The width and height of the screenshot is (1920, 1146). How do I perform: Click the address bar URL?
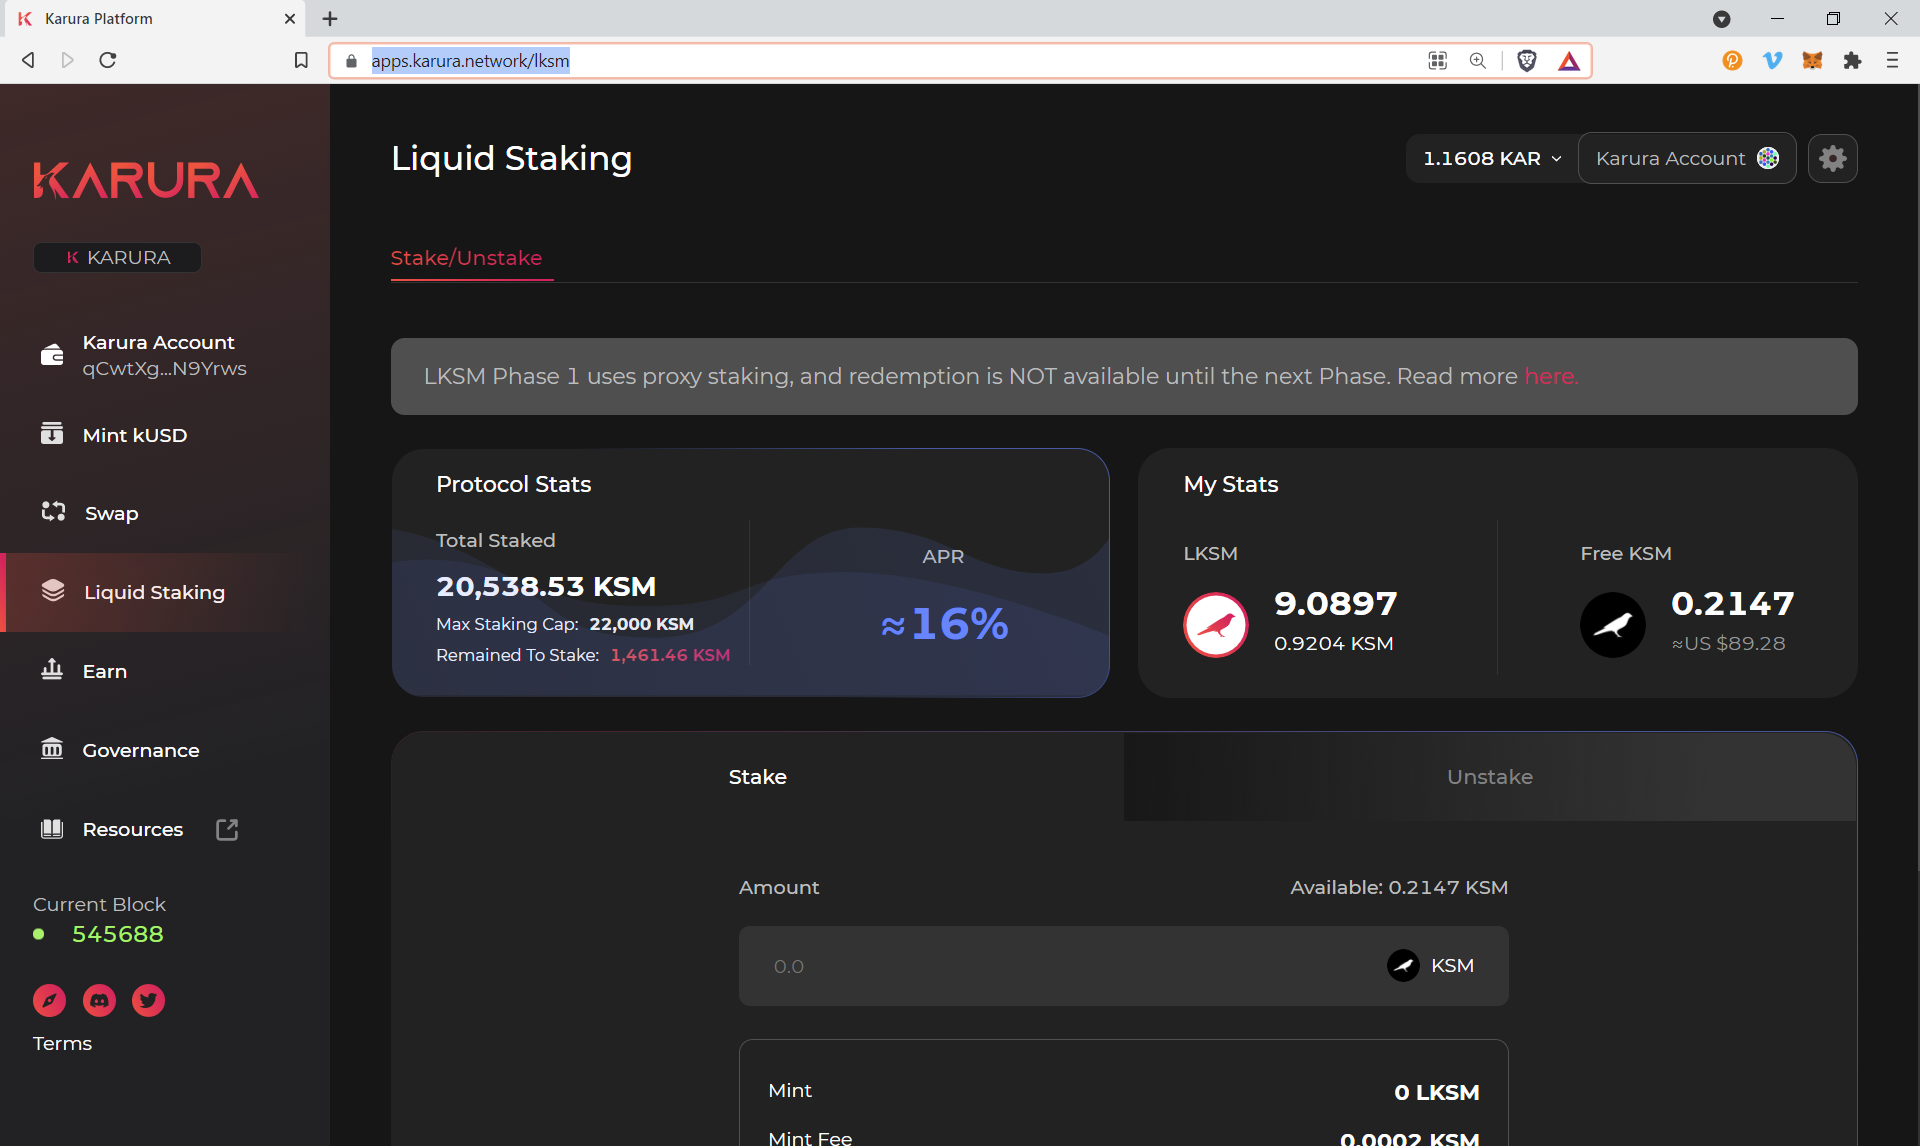470,61
